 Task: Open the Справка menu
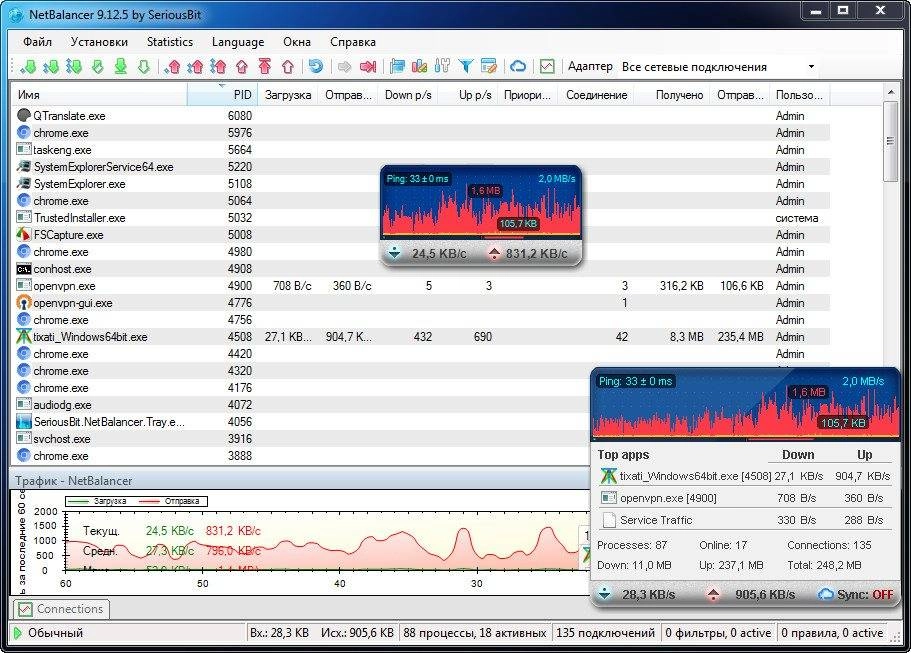click(x=353, y=42)
